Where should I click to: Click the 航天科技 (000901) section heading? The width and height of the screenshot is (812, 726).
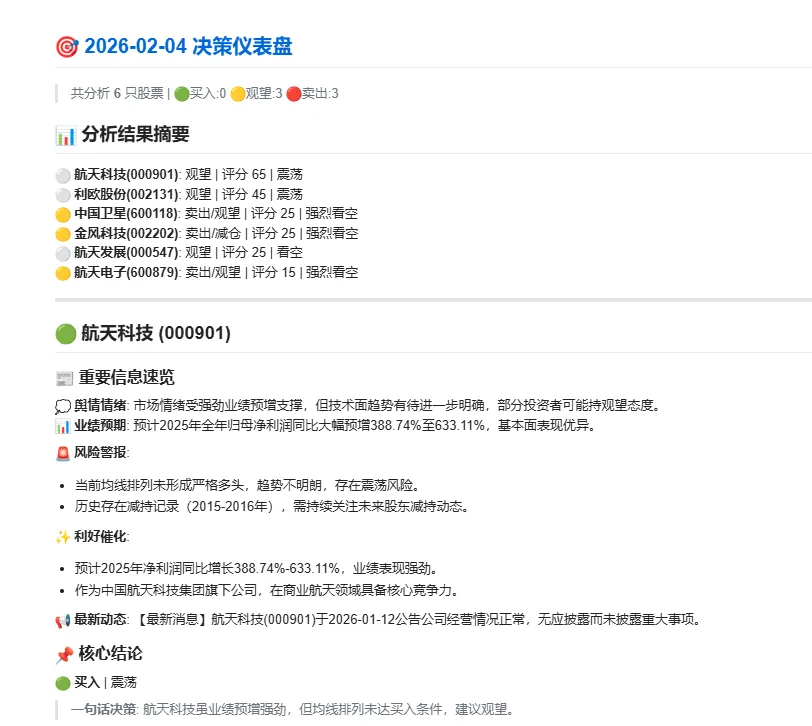coord(156,333)
